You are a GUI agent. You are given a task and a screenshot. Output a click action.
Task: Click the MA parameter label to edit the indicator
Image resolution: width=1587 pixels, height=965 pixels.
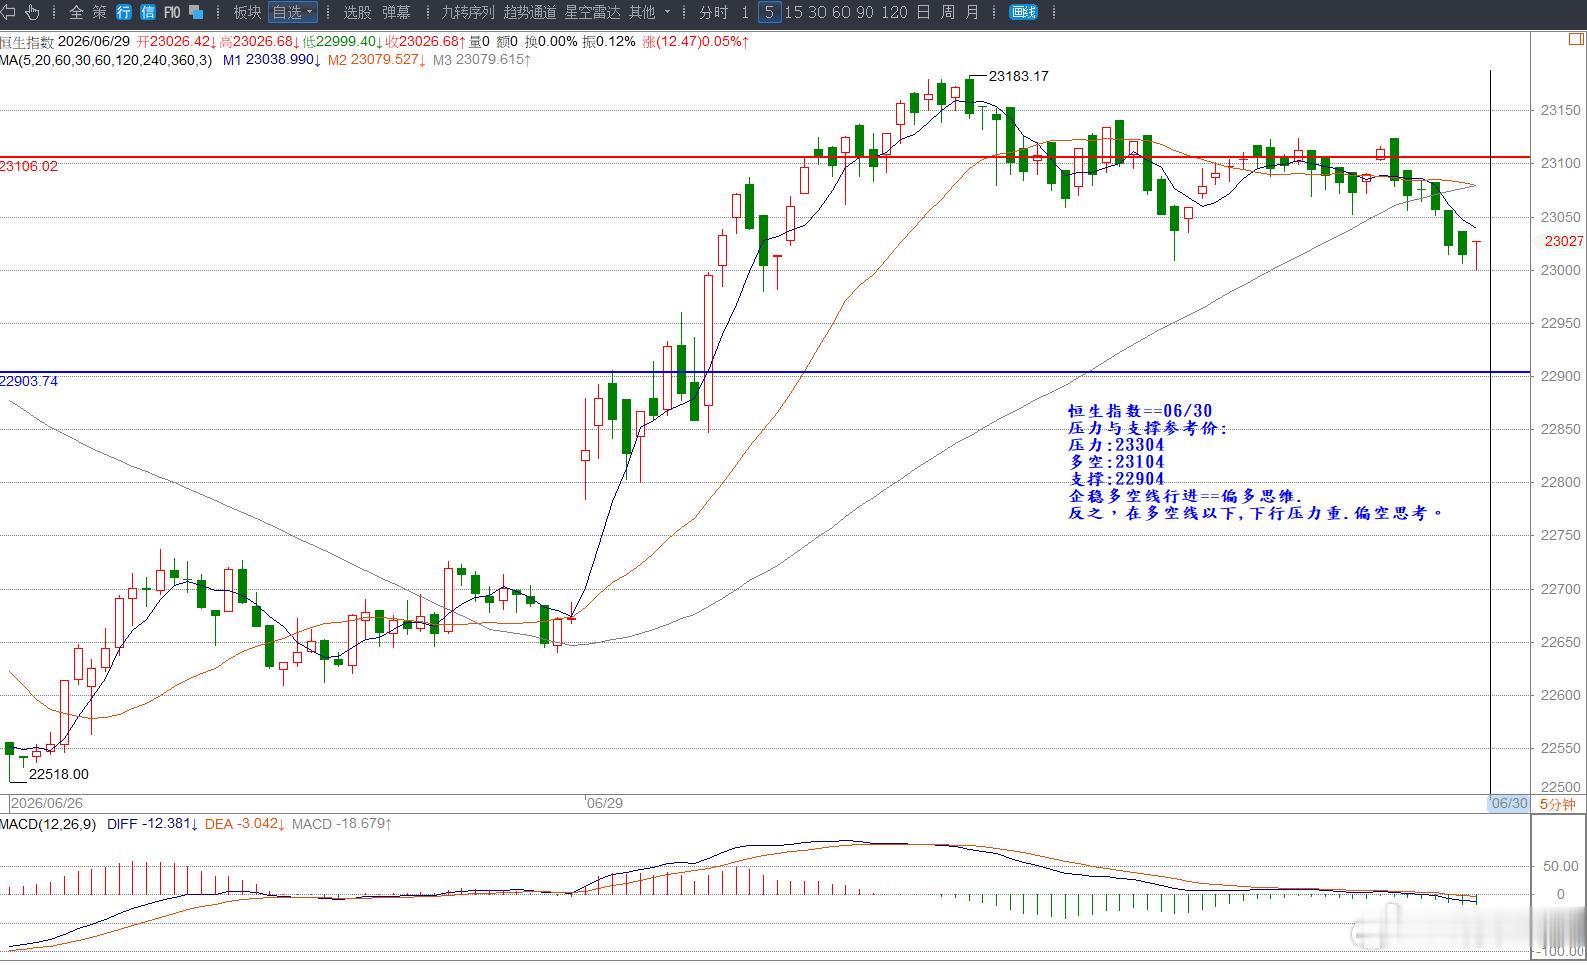106,60
